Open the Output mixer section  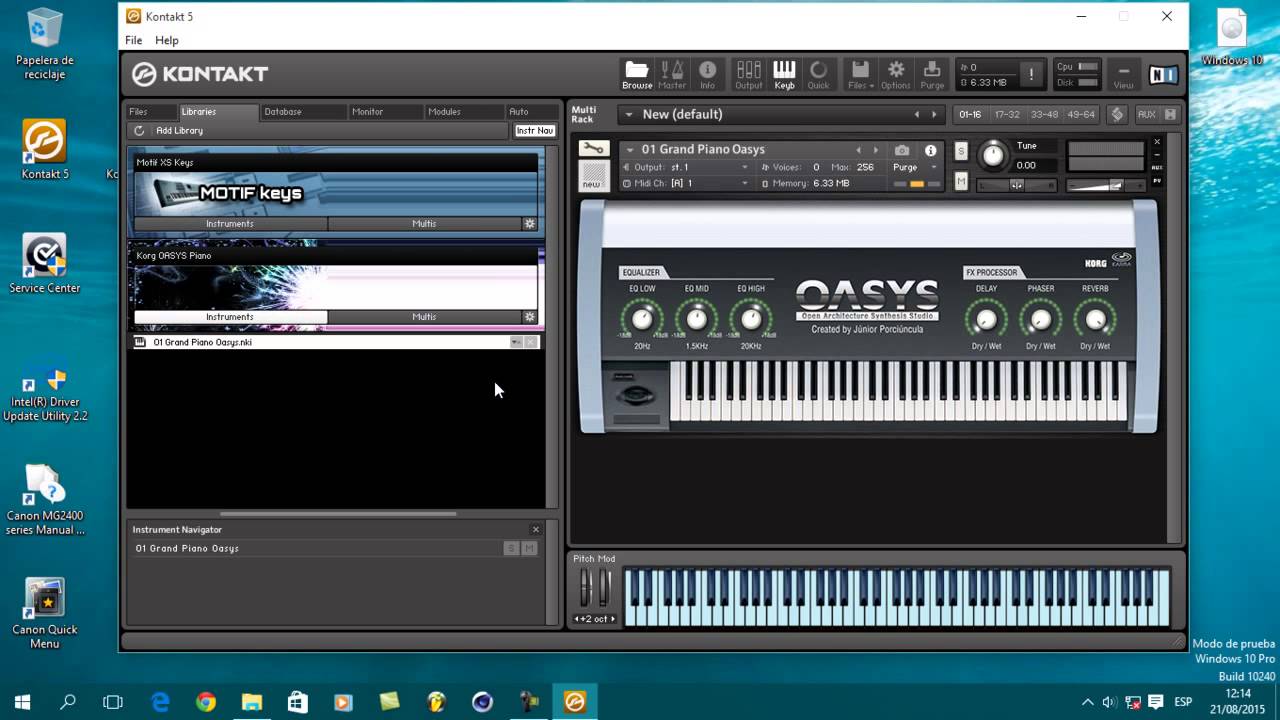coord(748,74)
